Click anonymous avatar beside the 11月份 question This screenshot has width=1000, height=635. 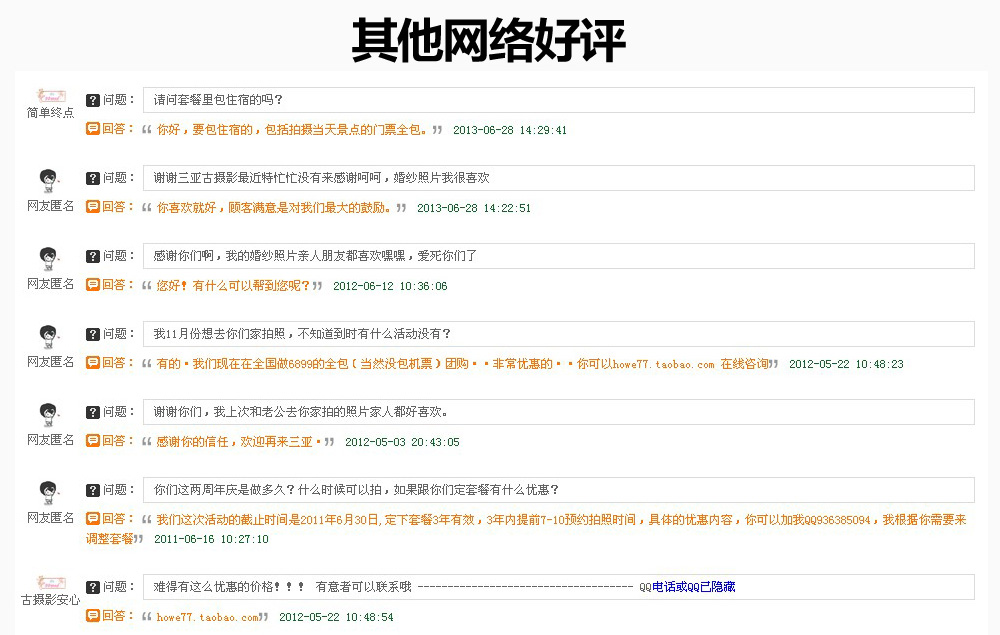50,336
